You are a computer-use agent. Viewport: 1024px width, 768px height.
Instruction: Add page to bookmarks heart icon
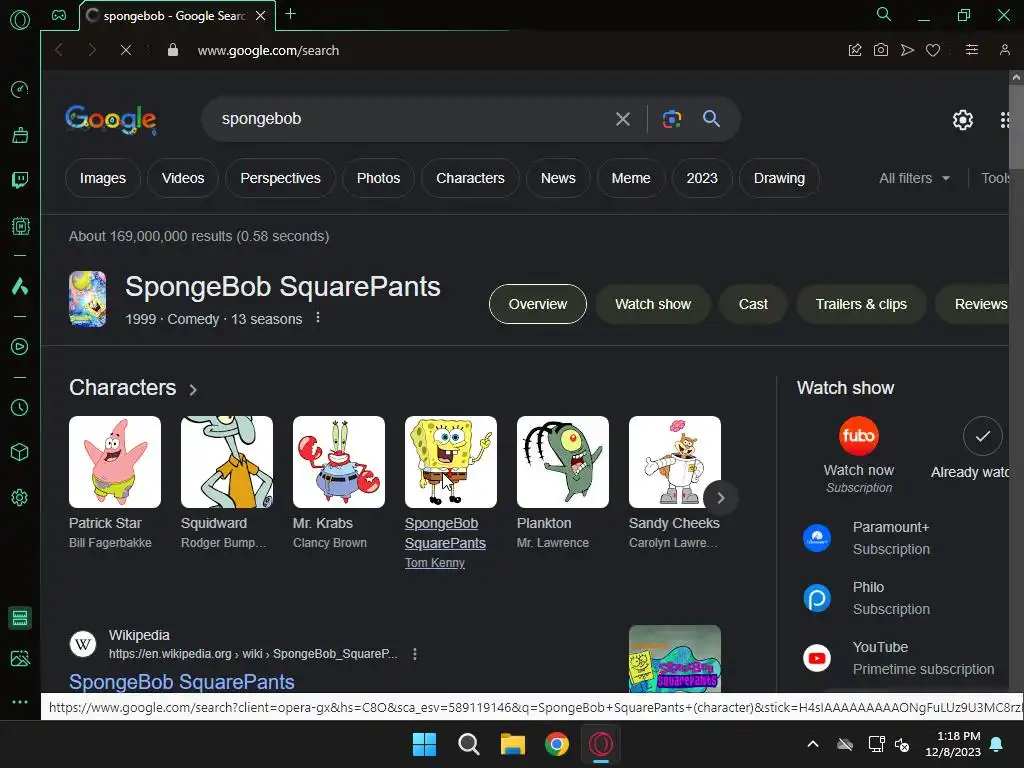(933, 50)
